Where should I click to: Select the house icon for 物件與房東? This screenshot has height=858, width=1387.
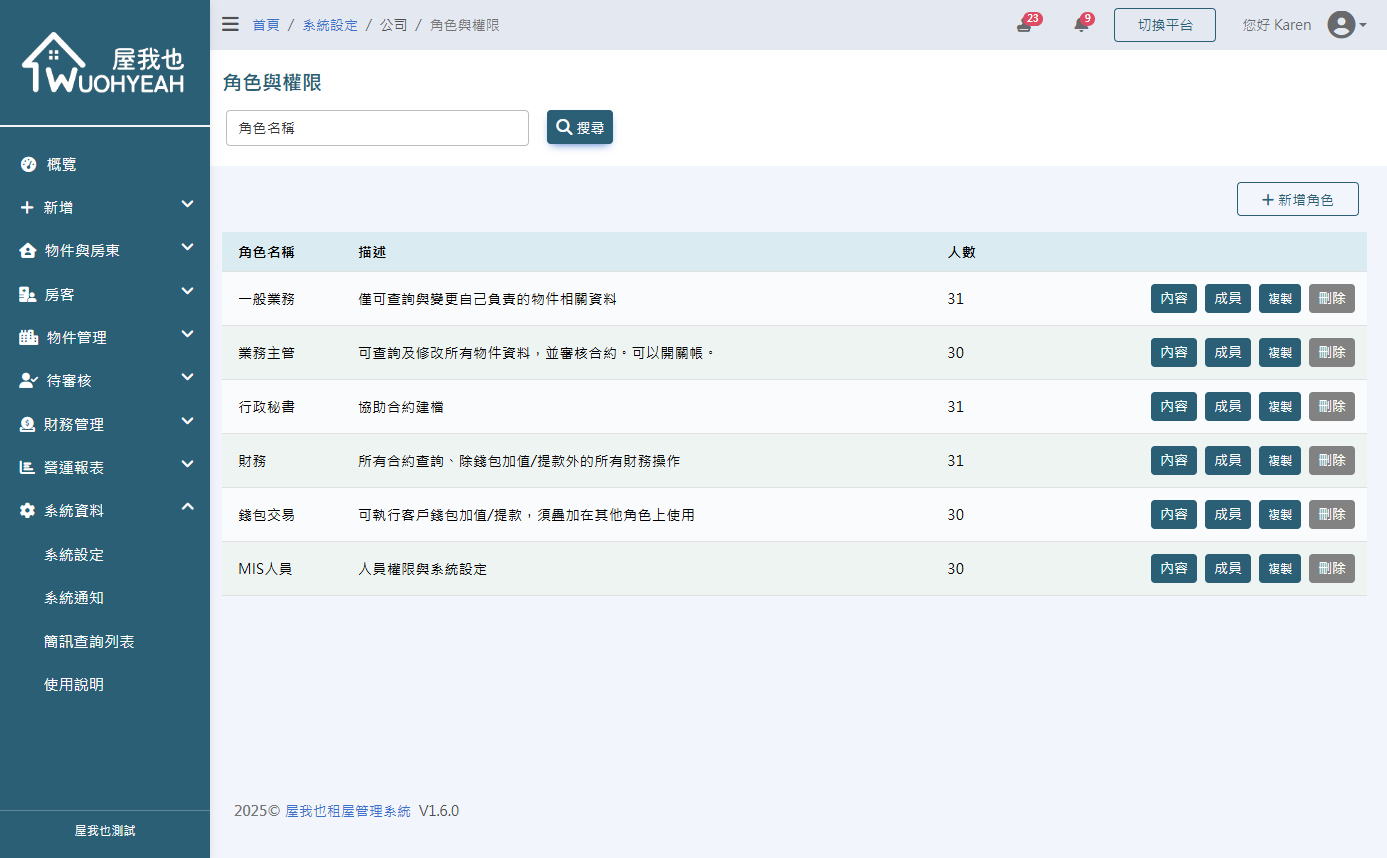27,250
